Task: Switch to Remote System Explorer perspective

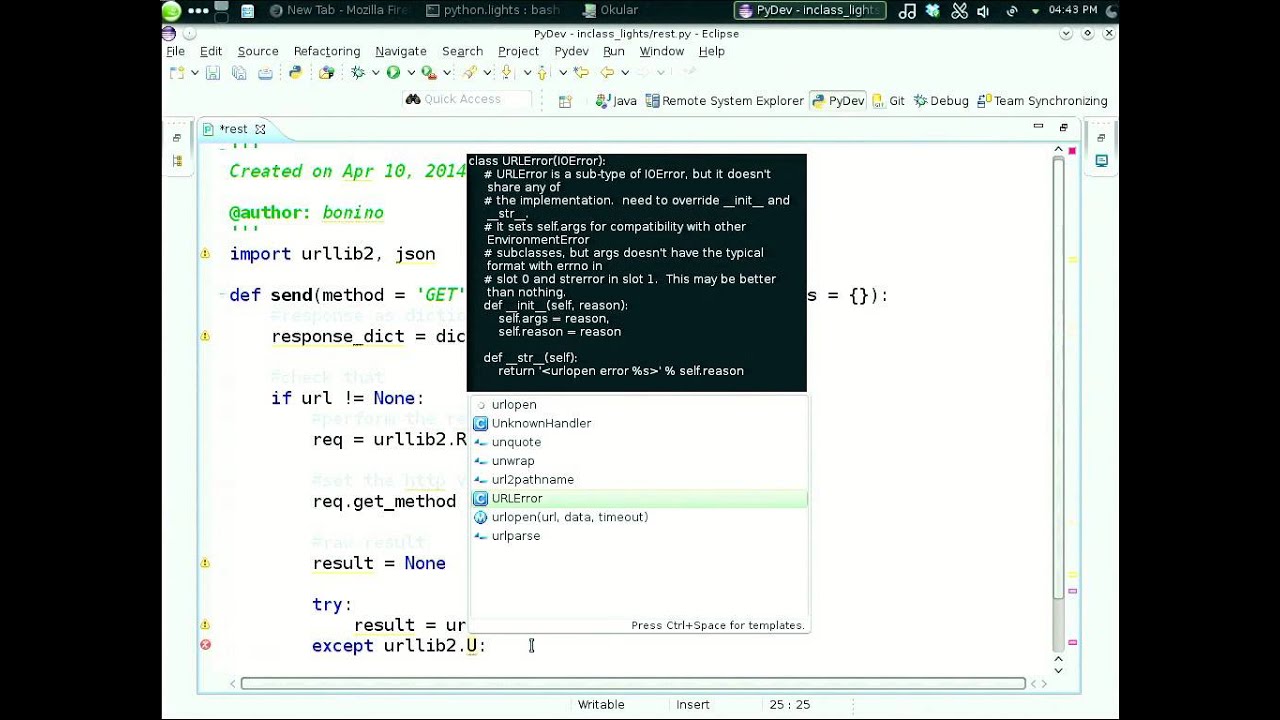Action: click(x=725, y=101)
